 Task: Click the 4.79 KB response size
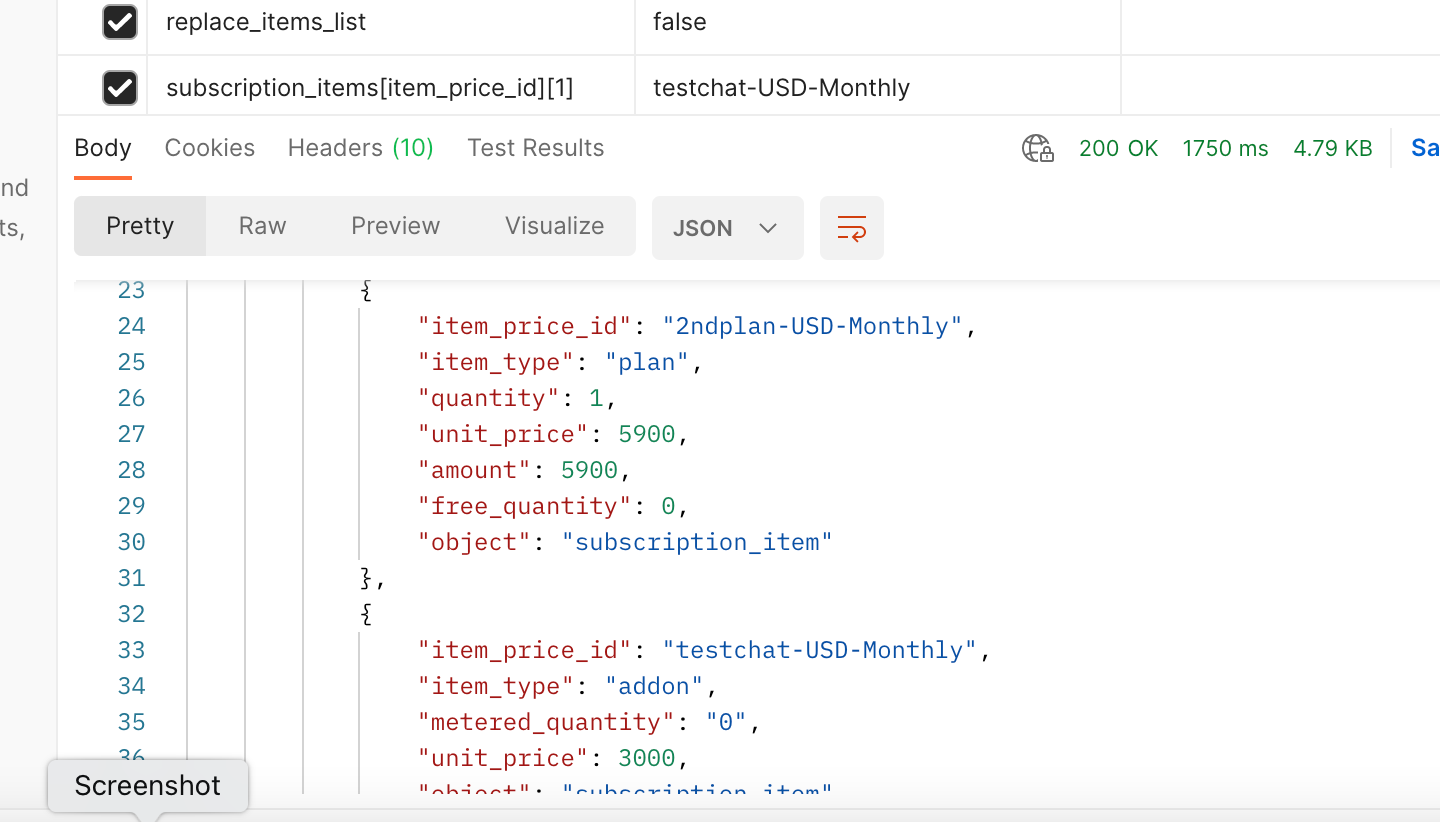tap(1332, 149)
